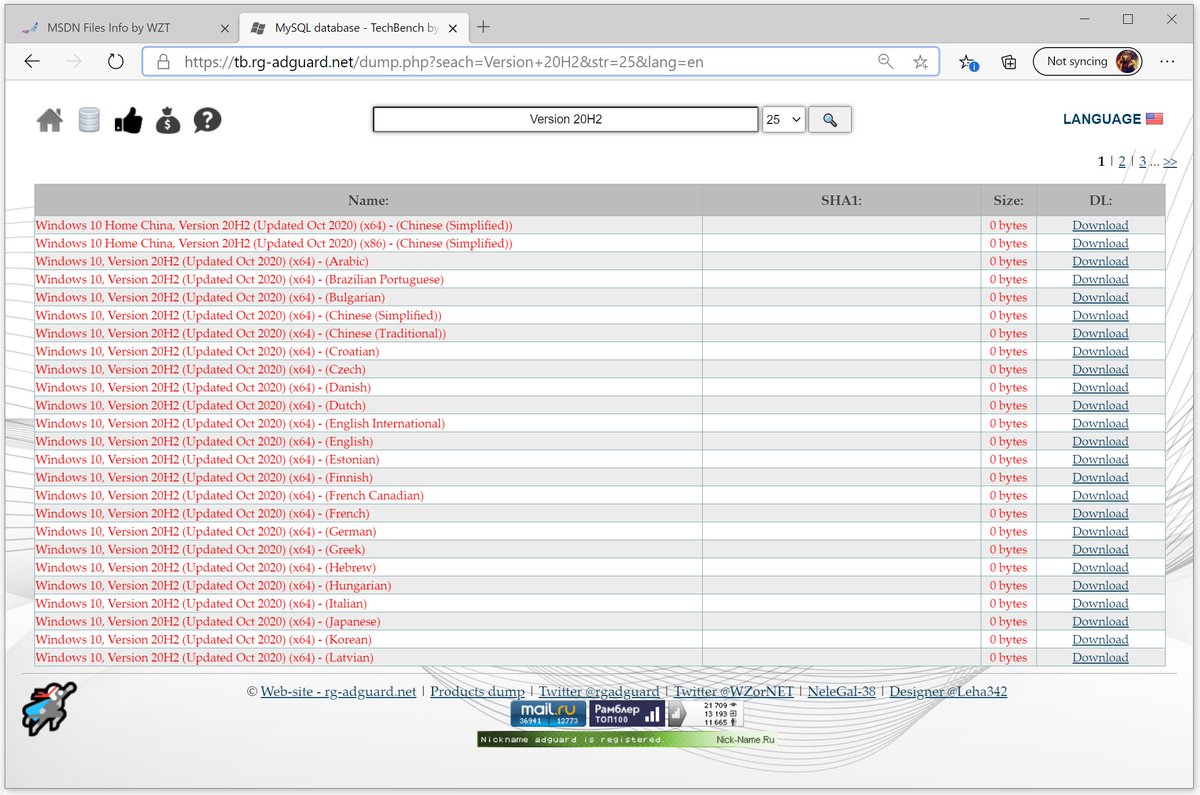The image size is (1200, 795).
Task: Click the Home icon in the top toolbar
Action: 49,119
